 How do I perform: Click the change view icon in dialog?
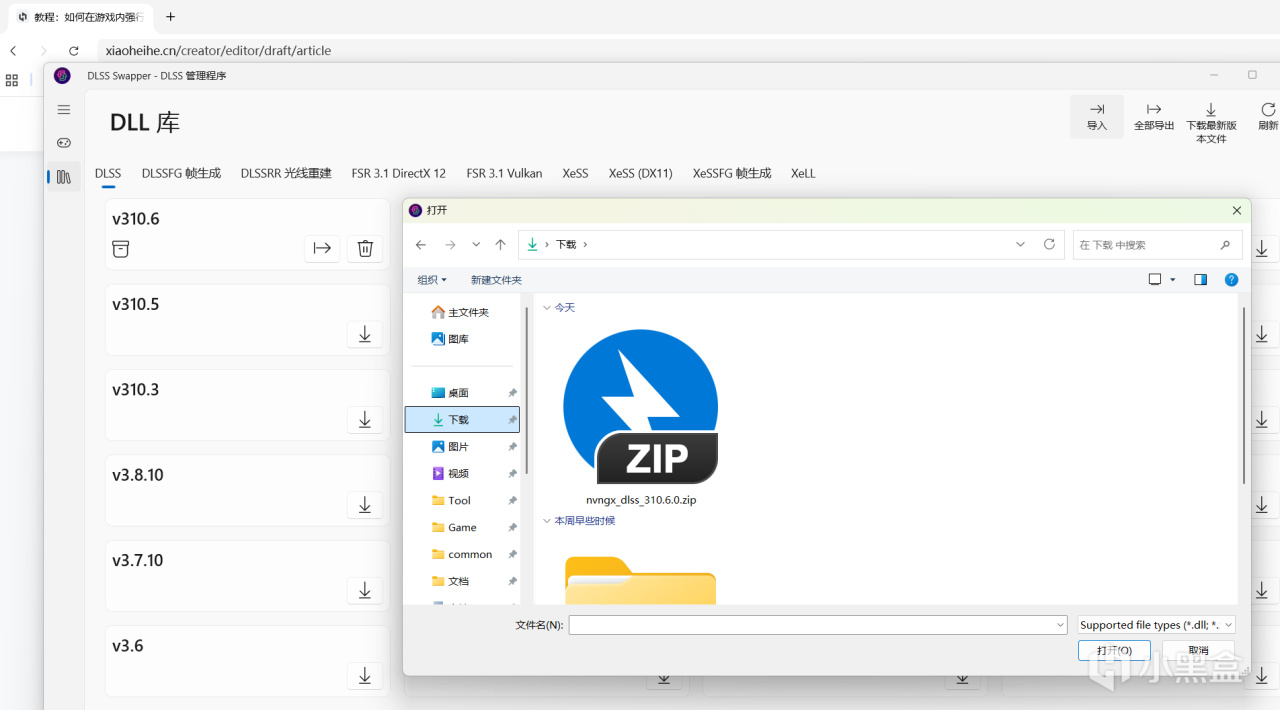pos(1155,280)
